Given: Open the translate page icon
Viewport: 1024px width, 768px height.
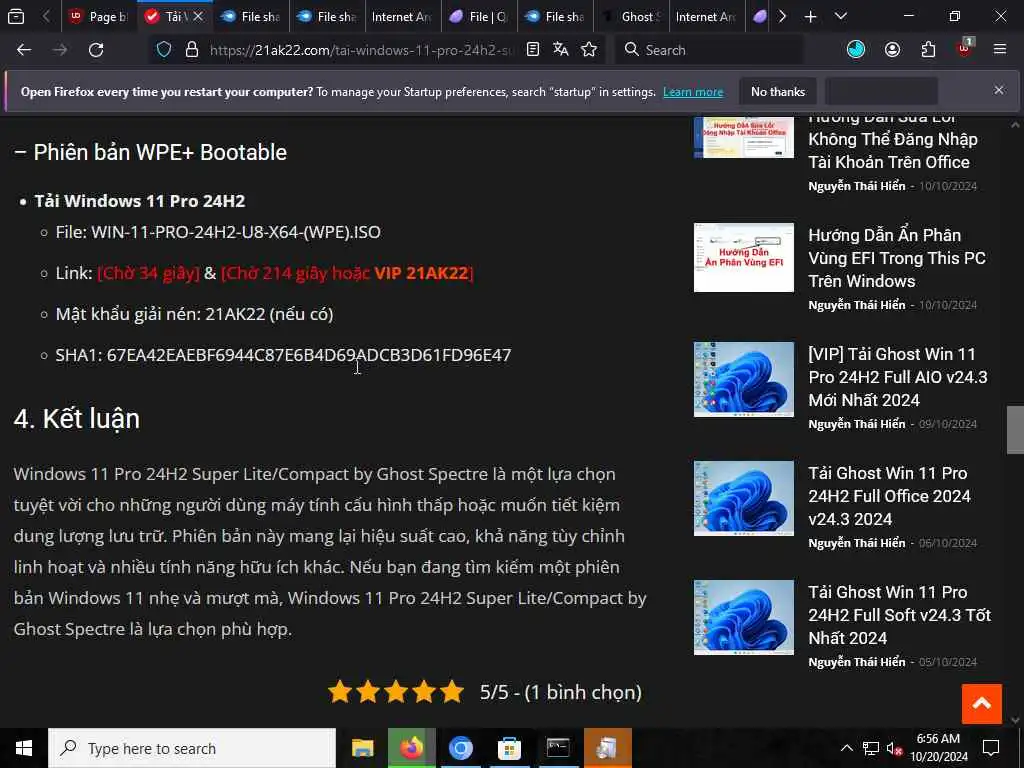Looking at the screenshot, I should (x=561, y=50).
